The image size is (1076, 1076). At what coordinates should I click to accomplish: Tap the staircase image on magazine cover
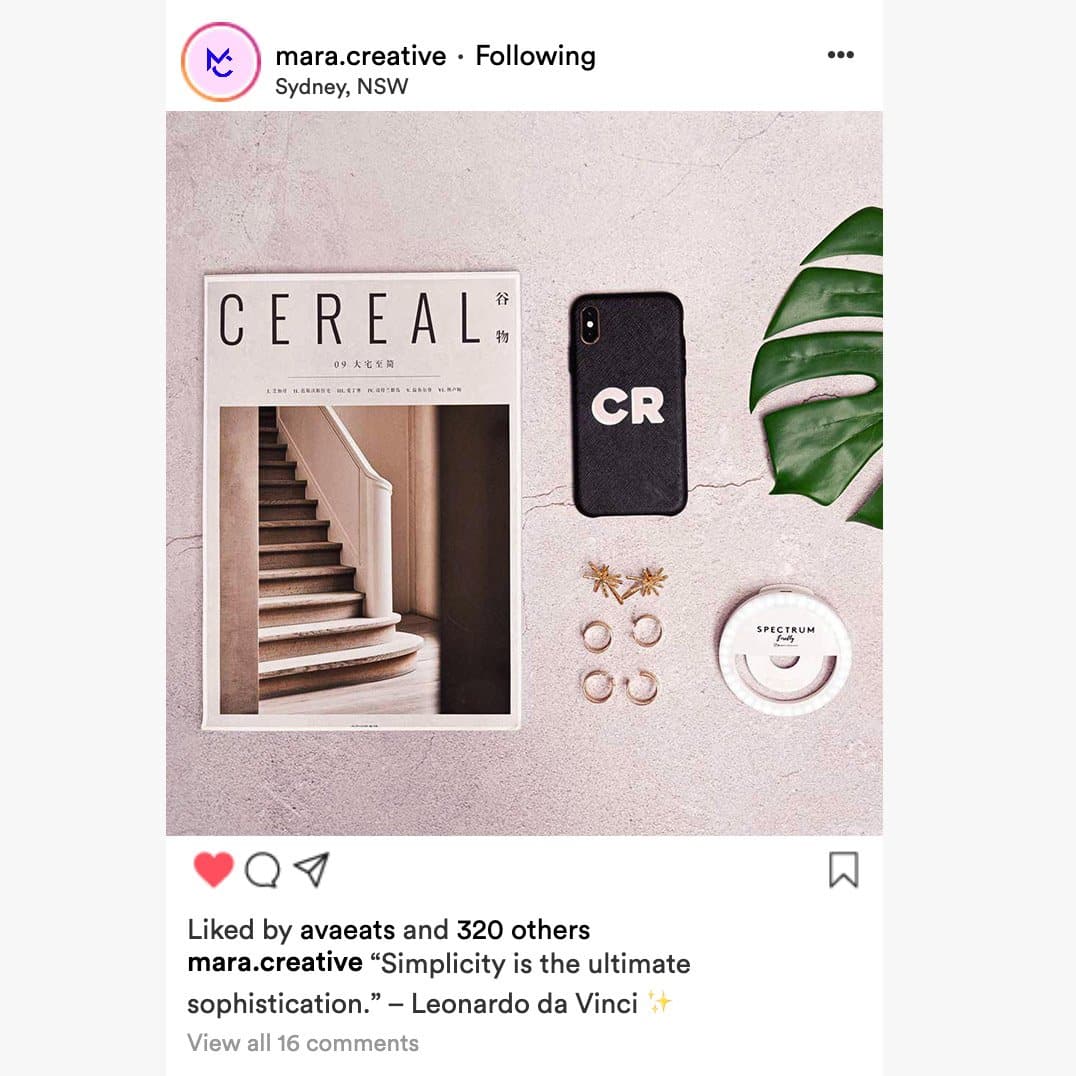click(x=364, y=560)
